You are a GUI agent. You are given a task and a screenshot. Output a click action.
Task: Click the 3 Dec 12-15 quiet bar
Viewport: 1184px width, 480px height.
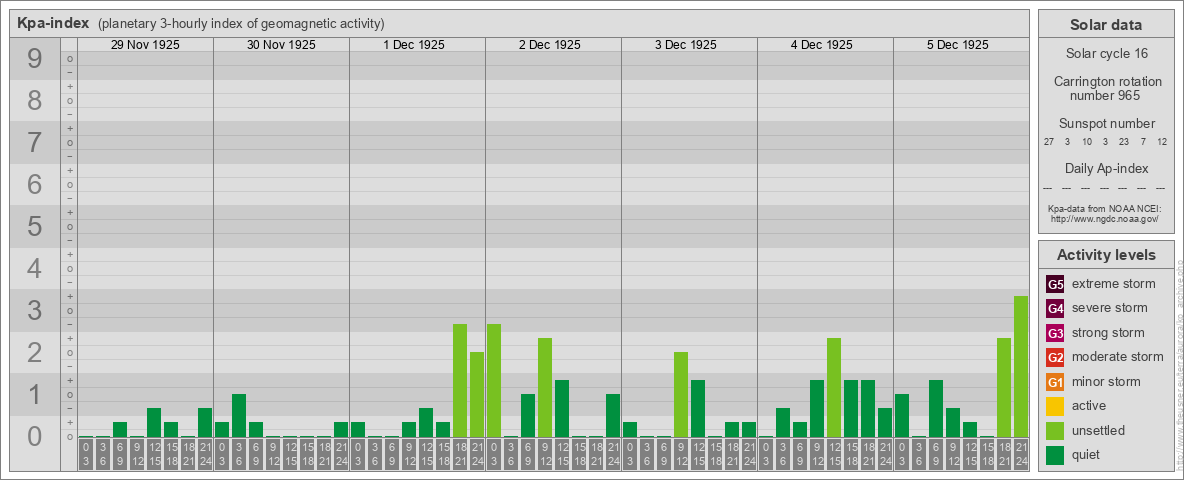(698, 409)
